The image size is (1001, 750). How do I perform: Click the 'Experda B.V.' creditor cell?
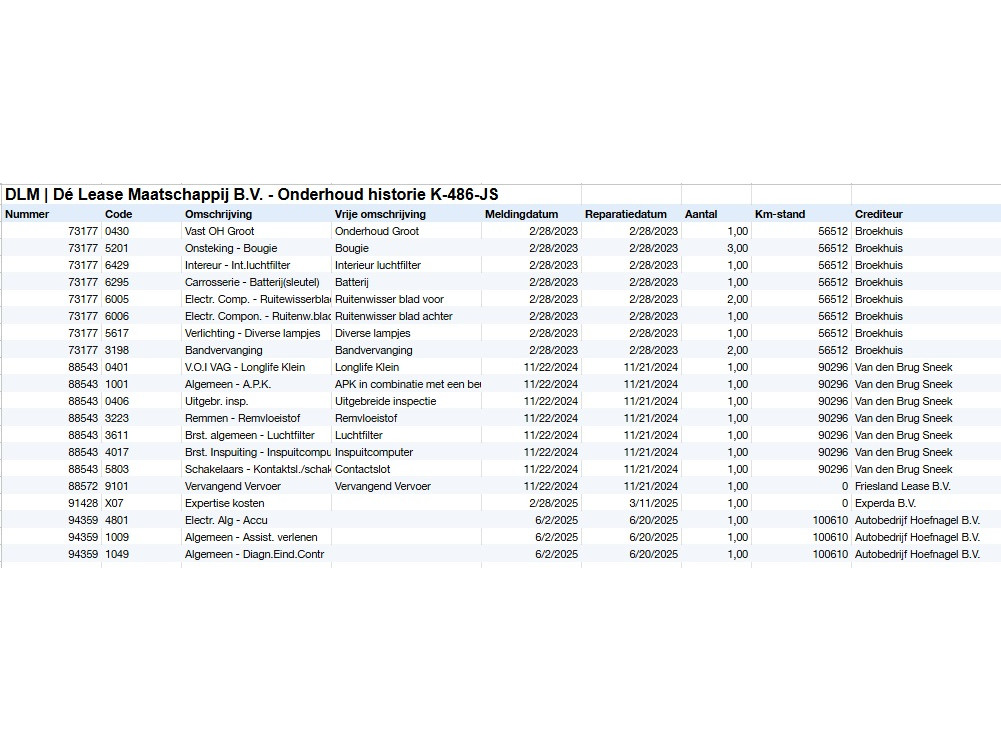tap(886, 503)
